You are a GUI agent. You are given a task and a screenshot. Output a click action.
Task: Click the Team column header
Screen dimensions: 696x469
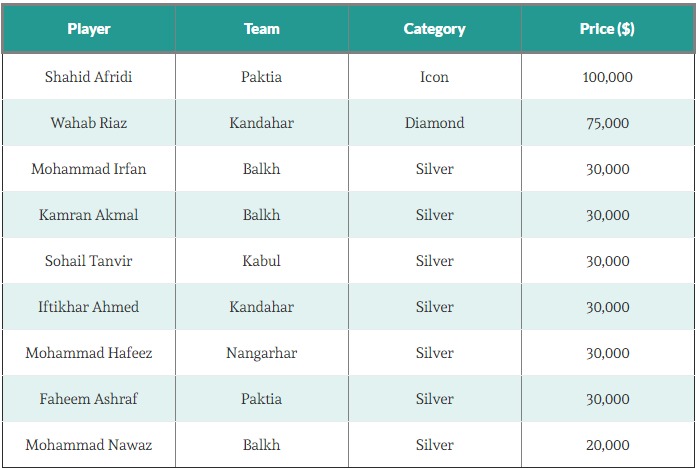point(261,29)
